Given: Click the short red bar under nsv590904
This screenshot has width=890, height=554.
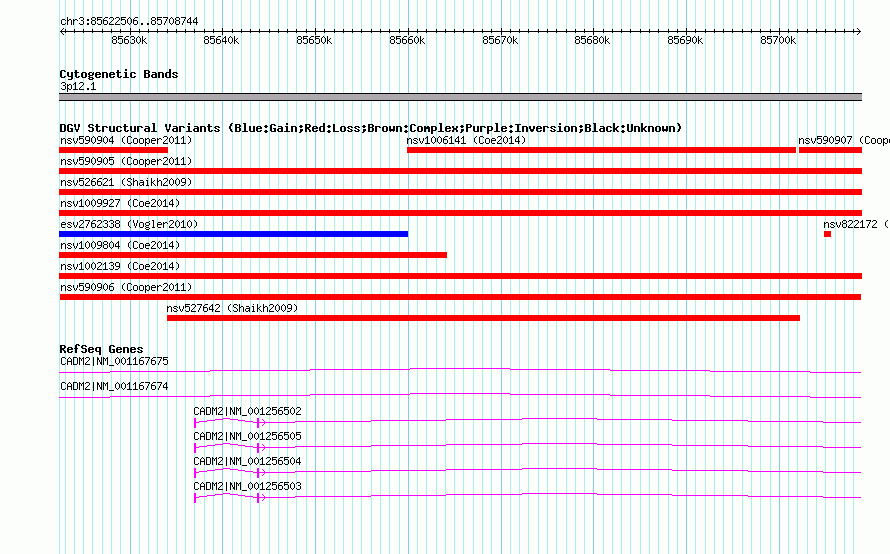Looking at the screenshot, I should (114, 150).
